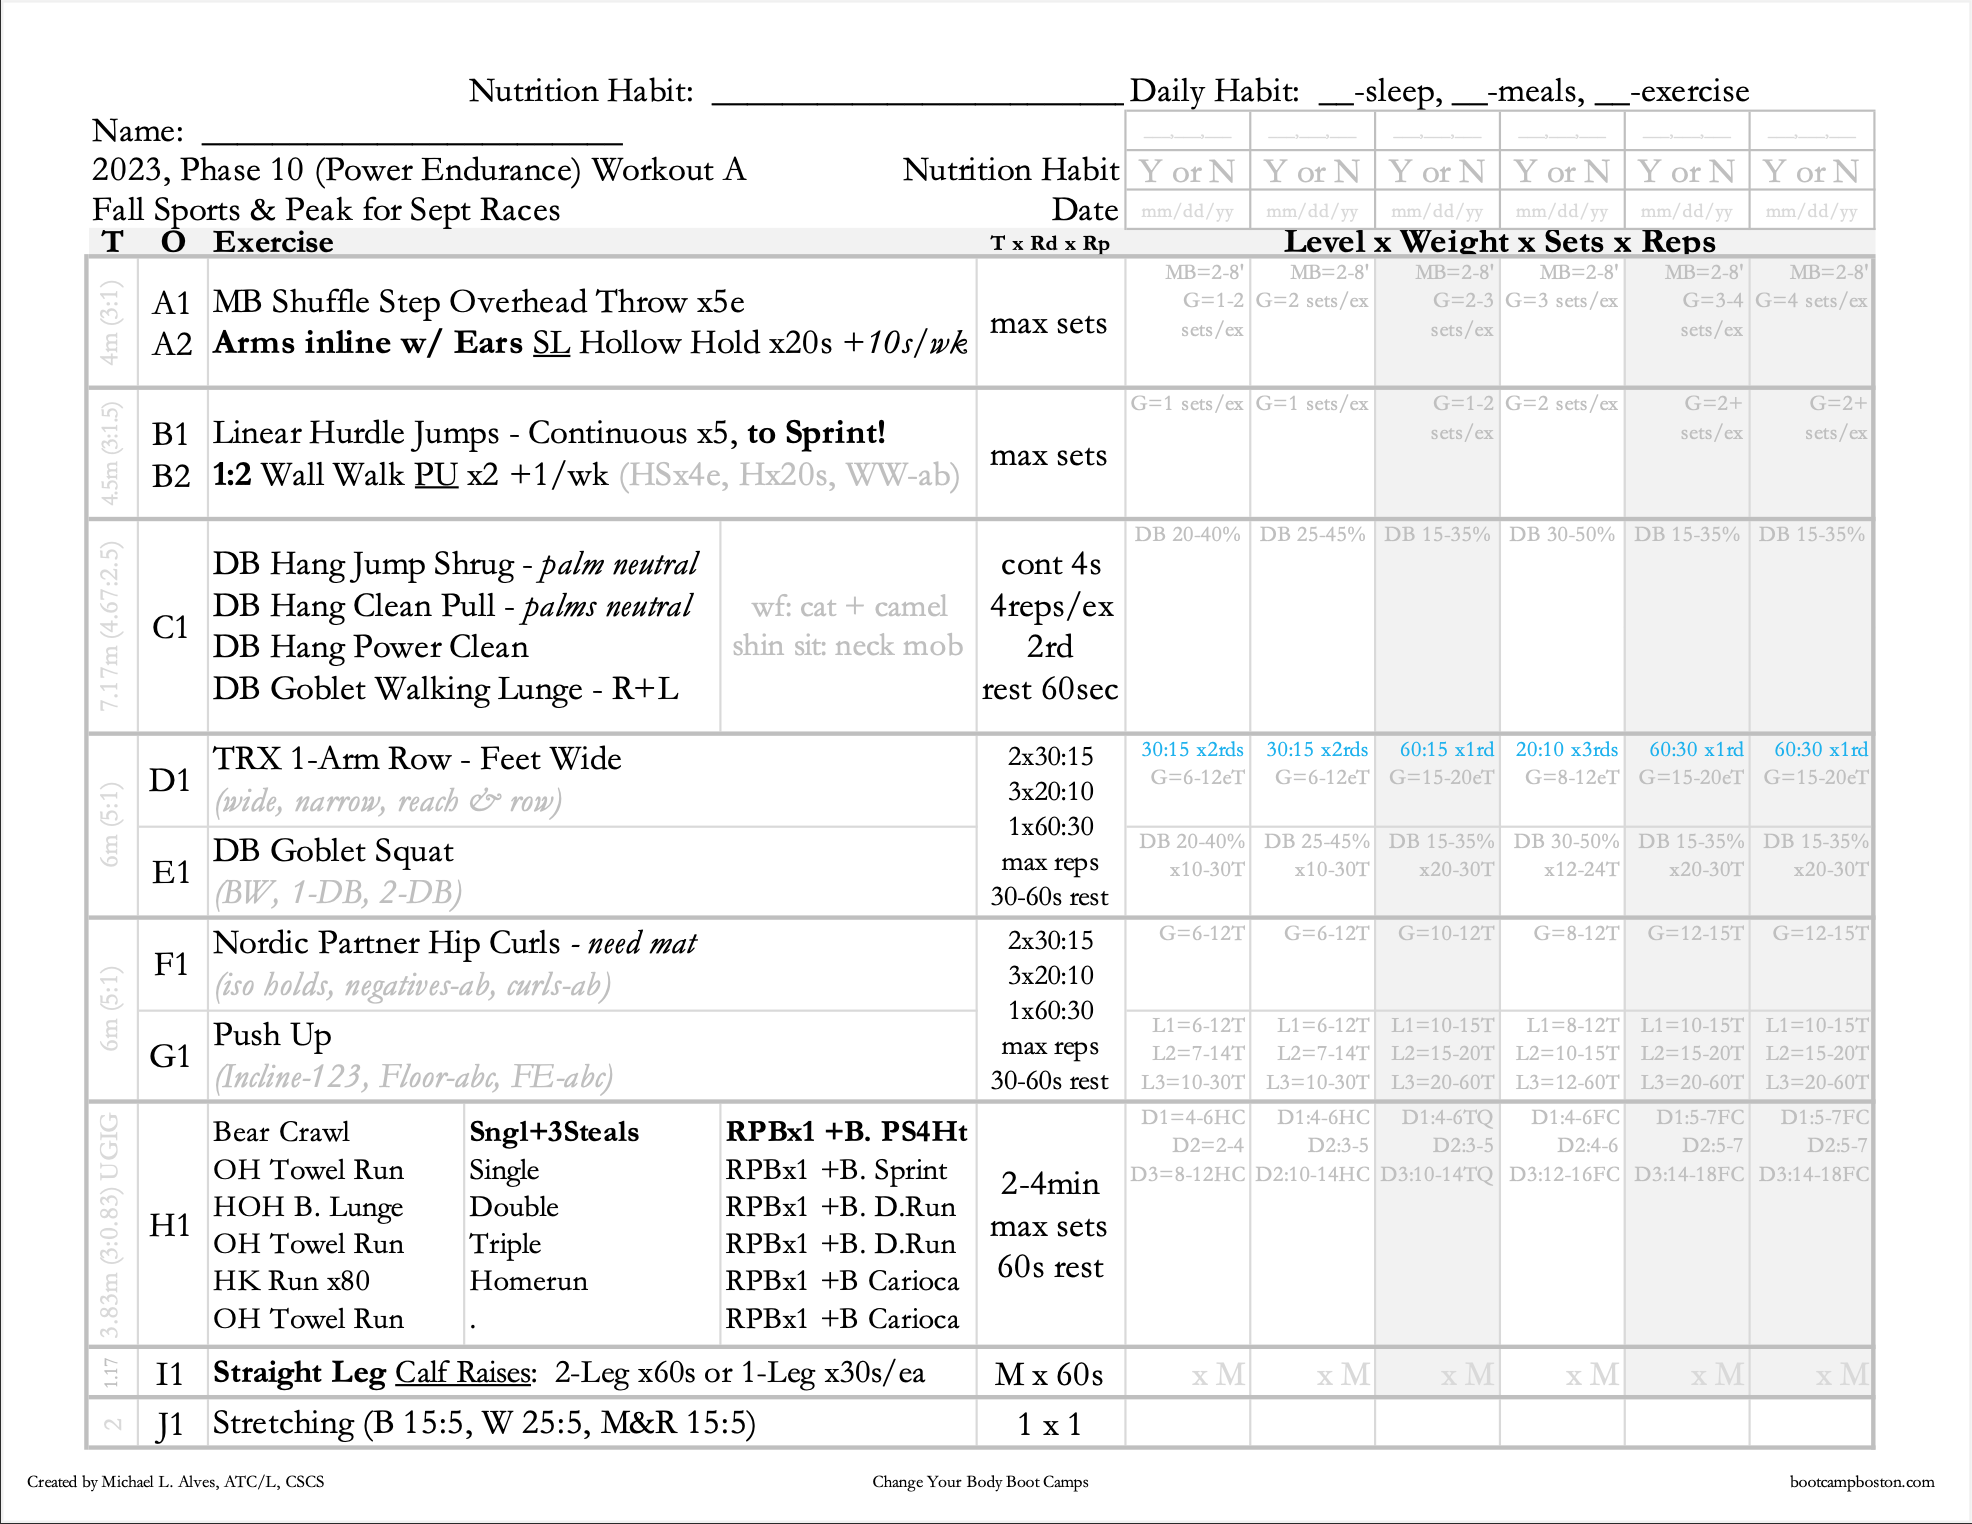
Task: Click 'wf: cat + camel' note
Action: (x=849, y=606)
